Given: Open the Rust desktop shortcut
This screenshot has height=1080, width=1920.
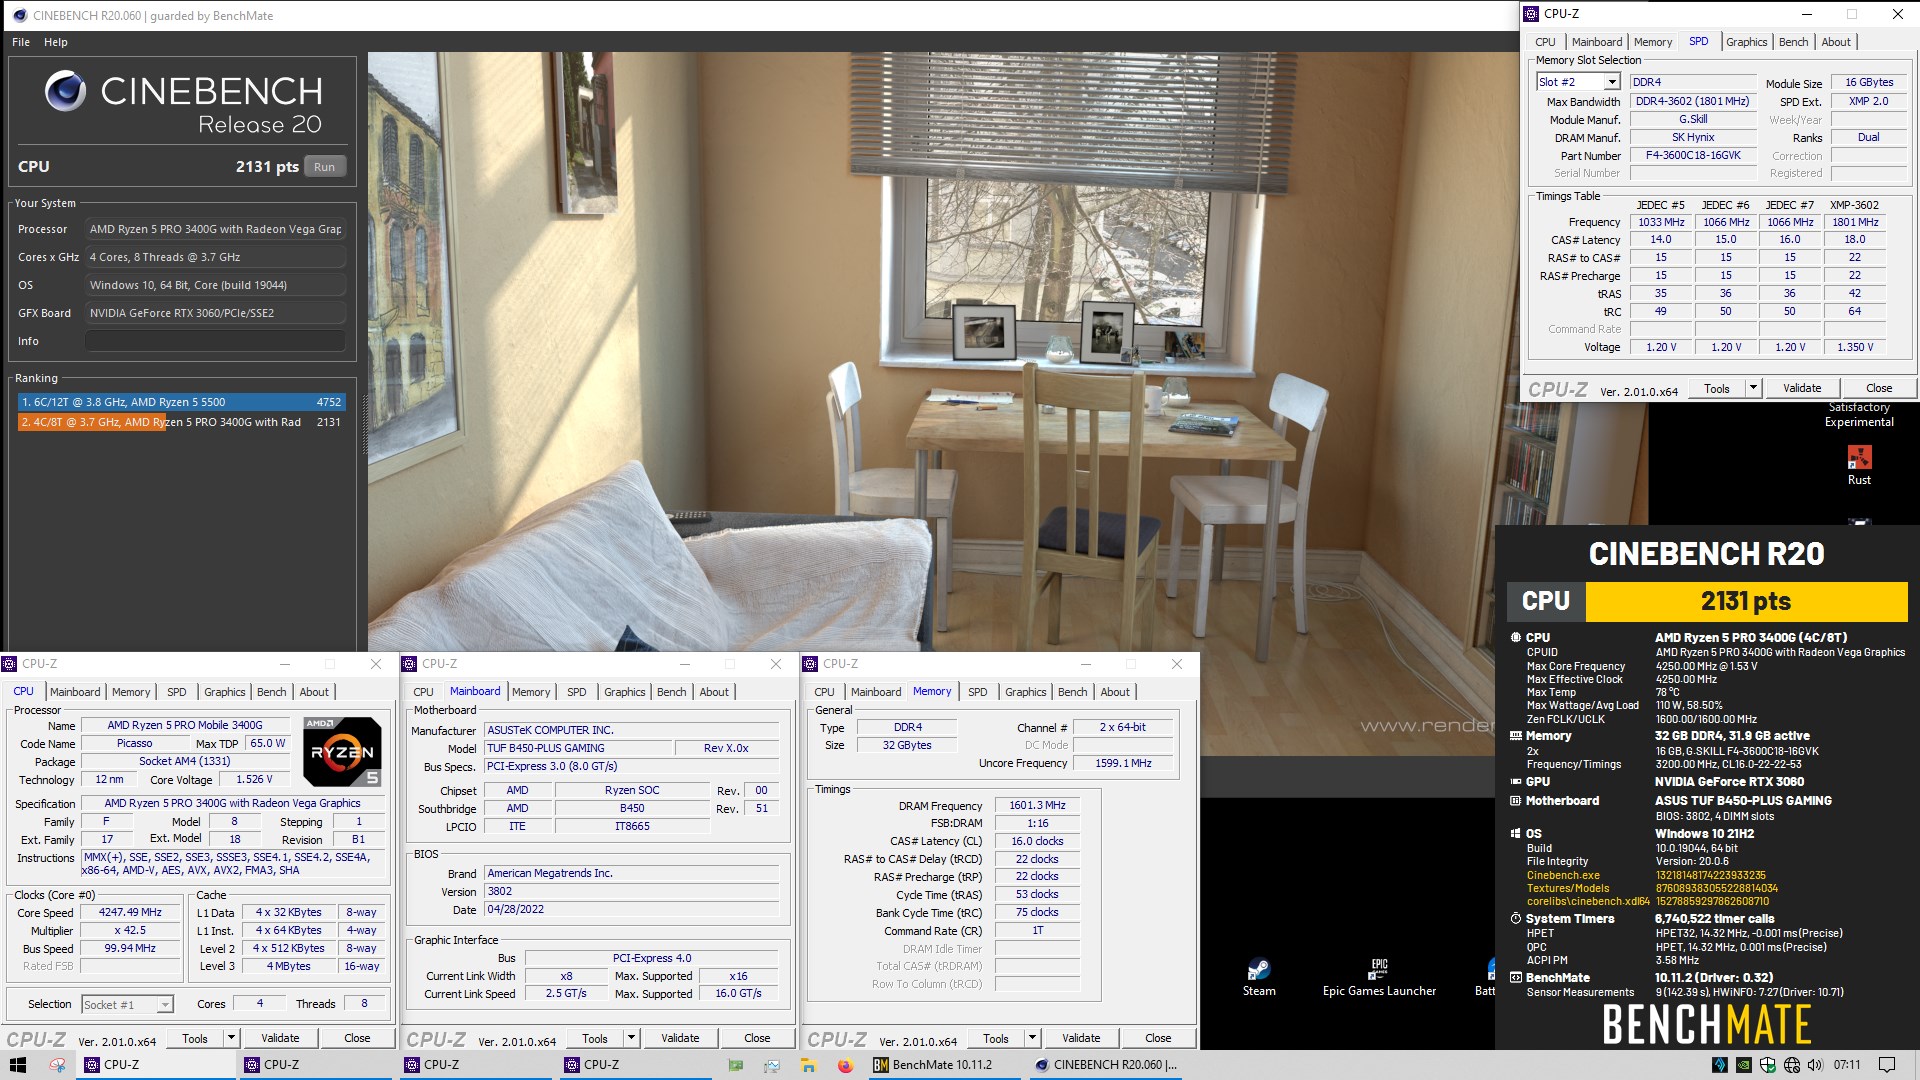Looking at the screenshot, I should click(1859, 465).
